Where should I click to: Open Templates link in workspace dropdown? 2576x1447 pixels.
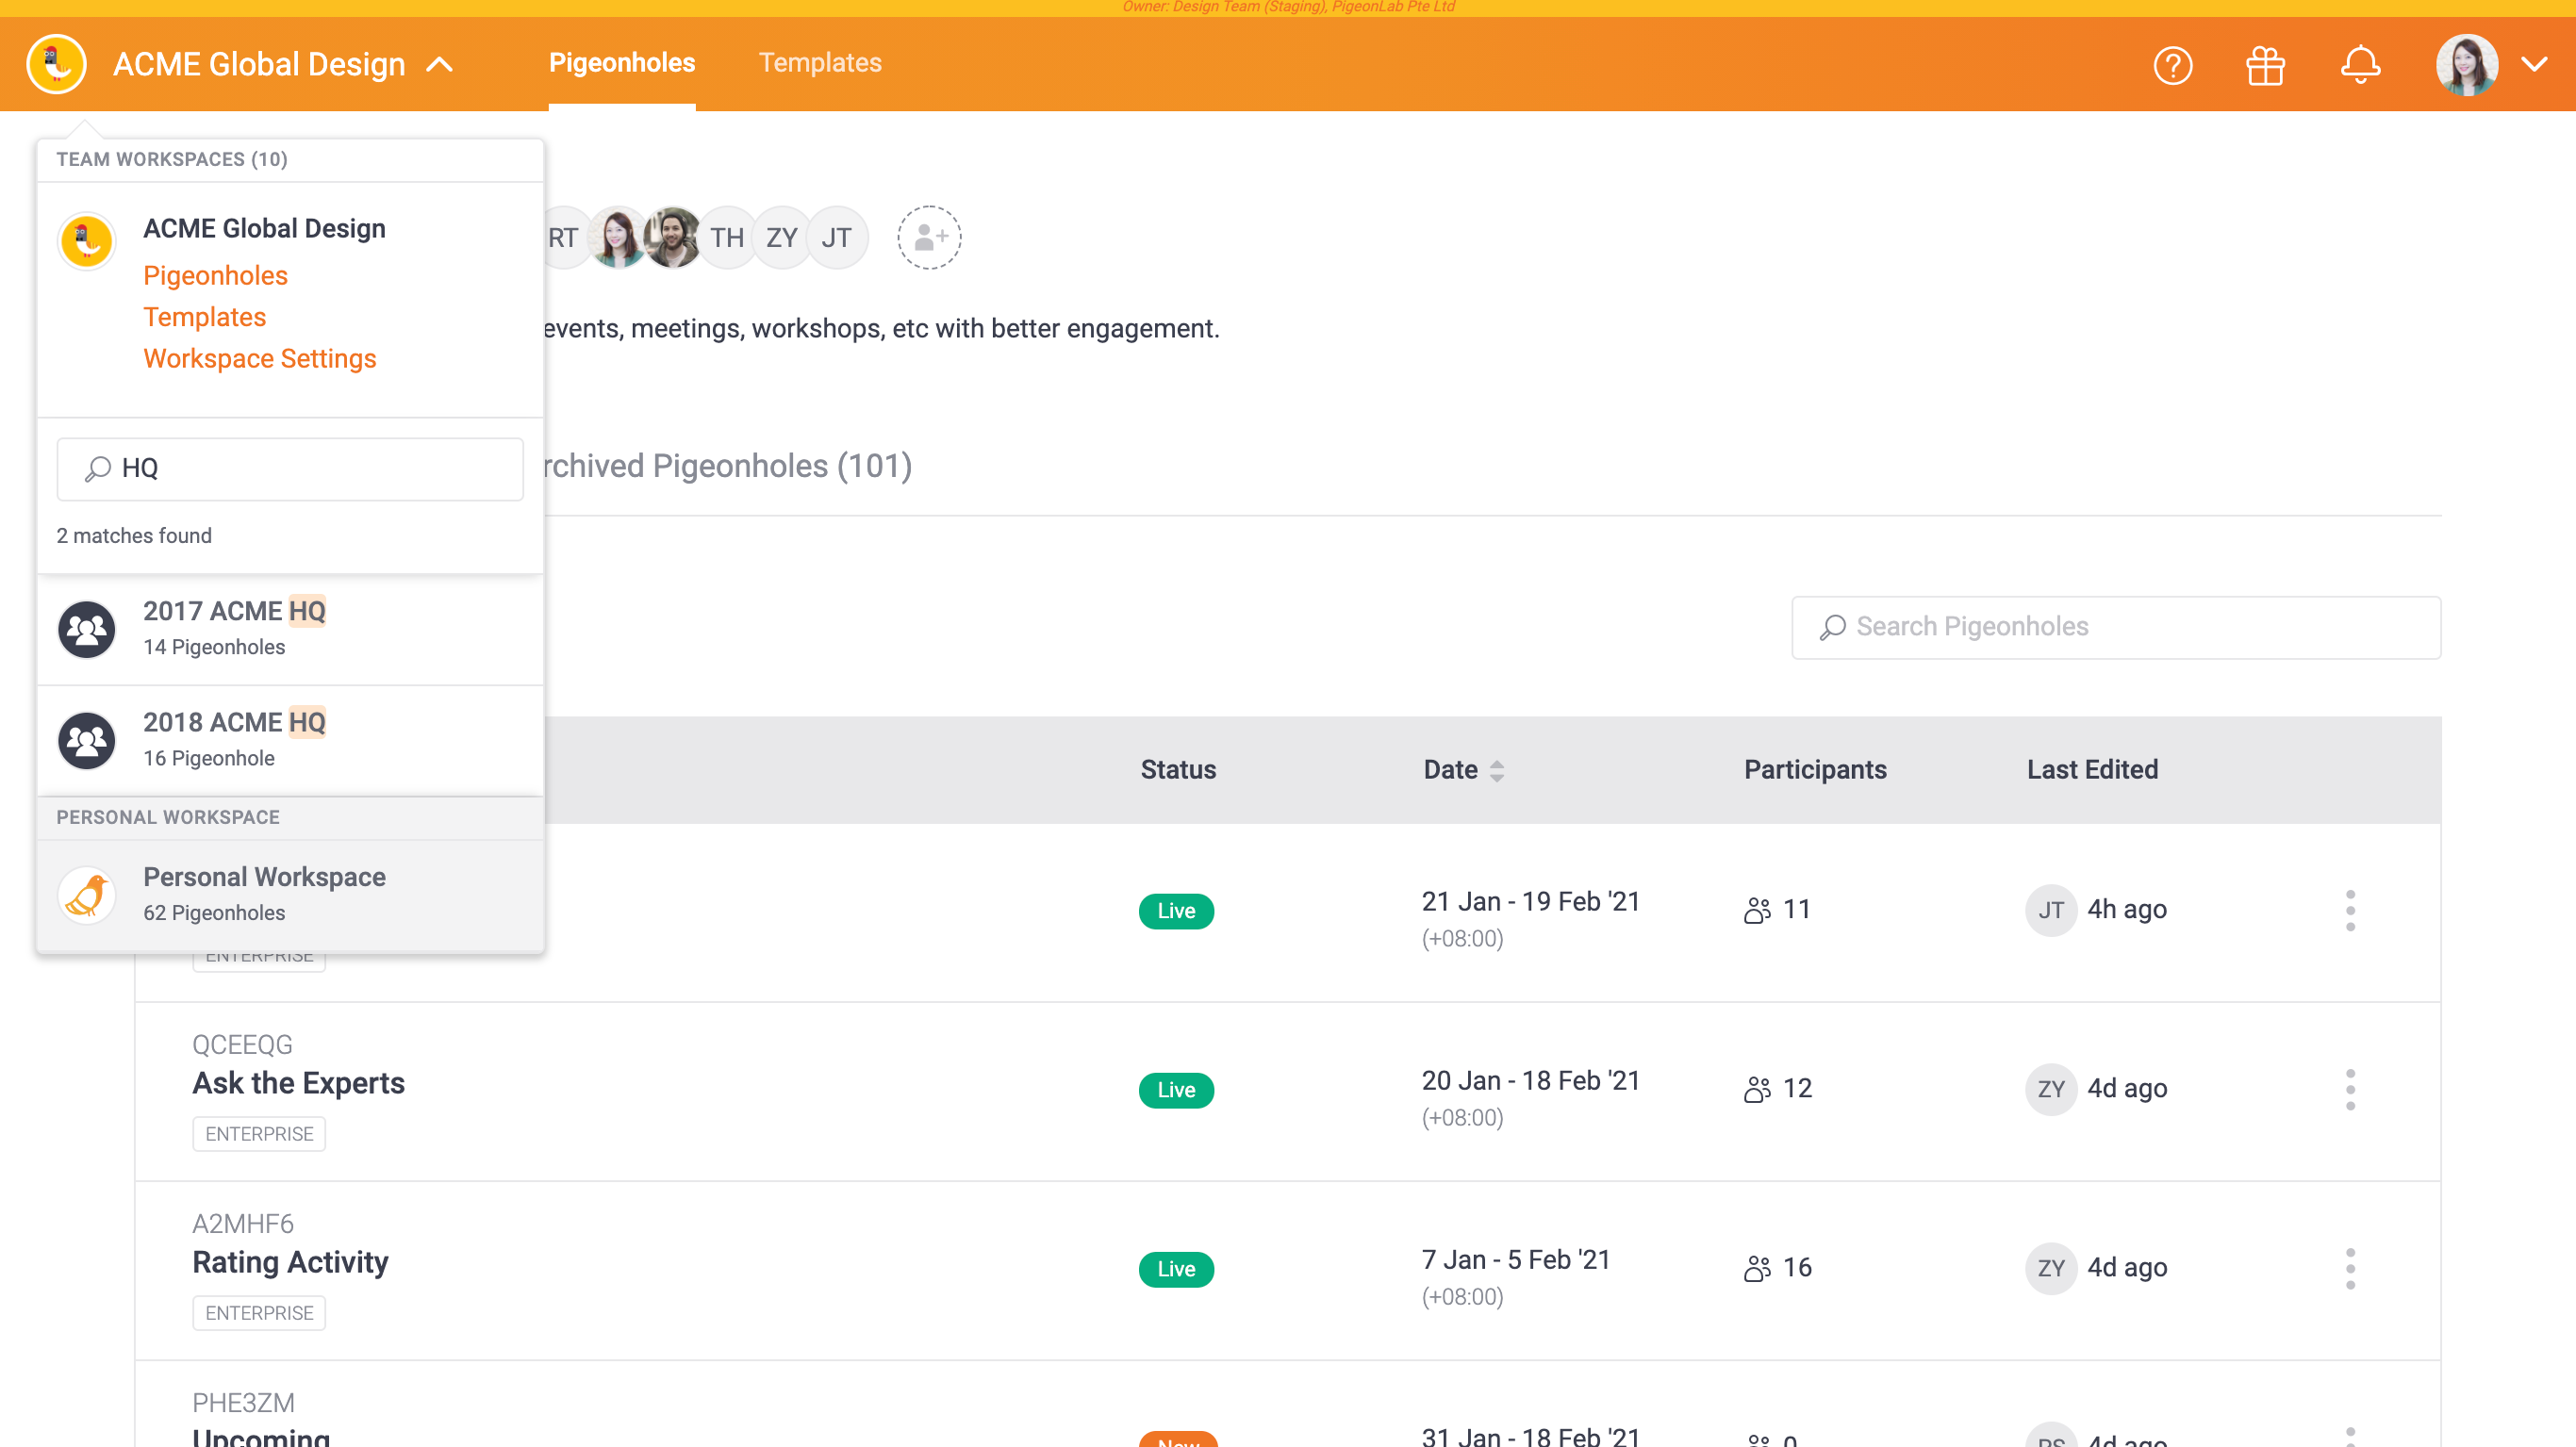pyautogui.click(x=204, y=317)
